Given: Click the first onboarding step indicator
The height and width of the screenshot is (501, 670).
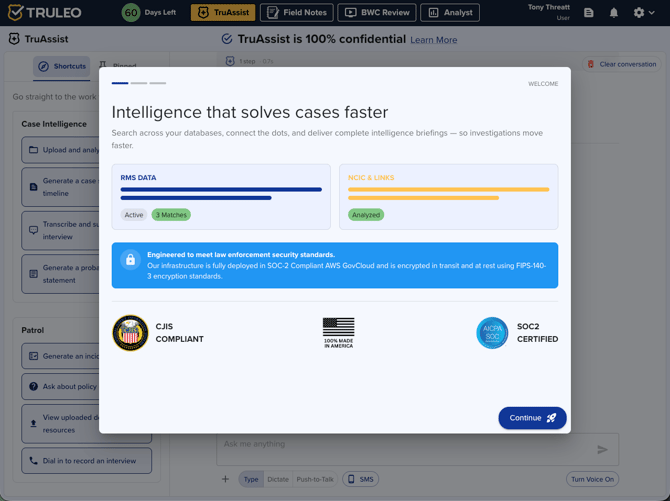Looking at the screenshot, I should (x=120, y=83).
